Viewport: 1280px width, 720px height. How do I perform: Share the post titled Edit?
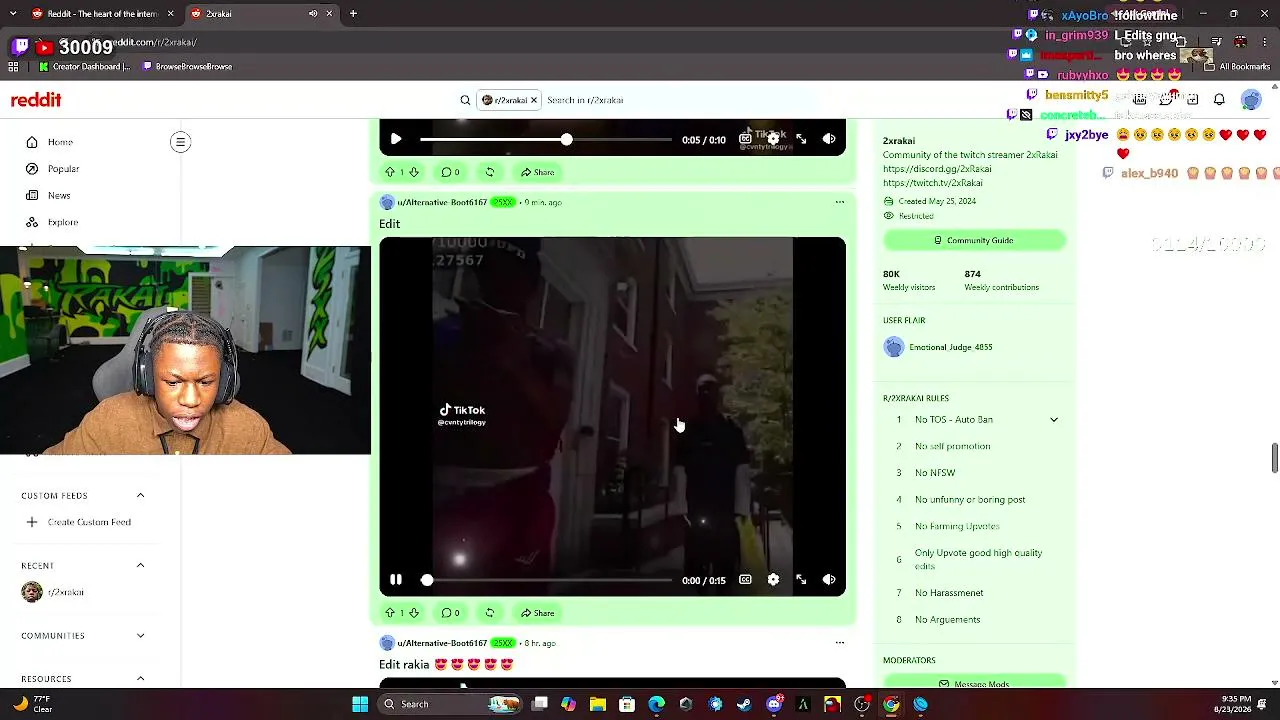538,613
